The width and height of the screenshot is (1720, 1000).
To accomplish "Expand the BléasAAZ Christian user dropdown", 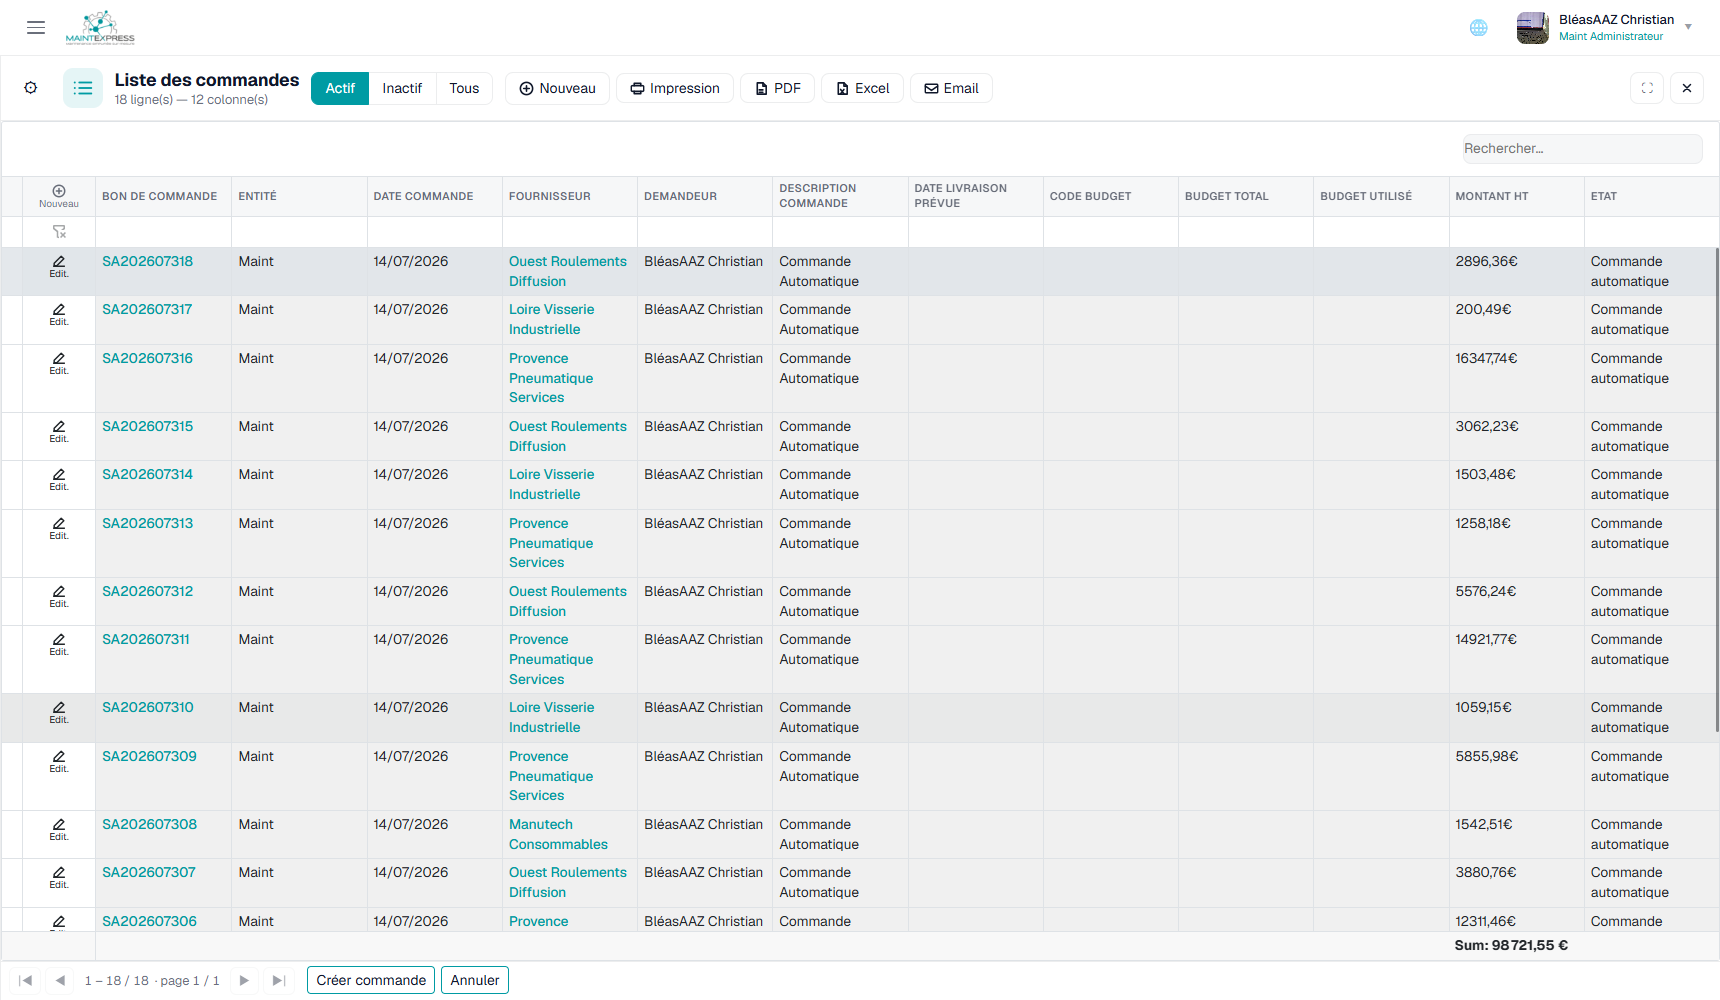I will [x=1688, y=27].
